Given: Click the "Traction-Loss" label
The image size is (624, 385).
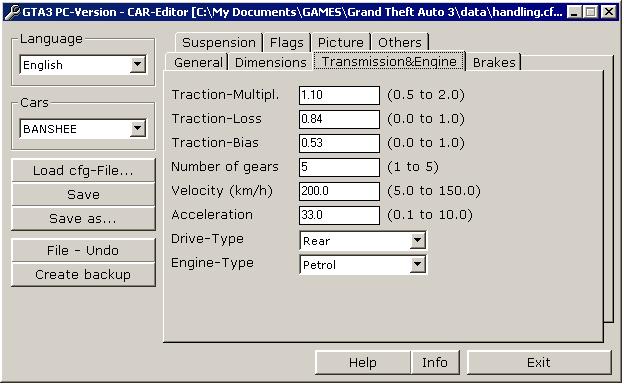Looking at the screenshot, I should (x=216, y=119).
